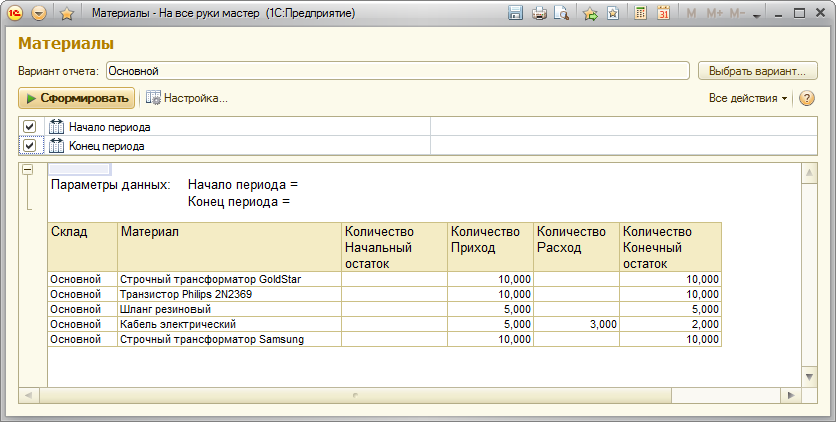Click the horizontal scrollbar right arrow

[x=791, y=395]
